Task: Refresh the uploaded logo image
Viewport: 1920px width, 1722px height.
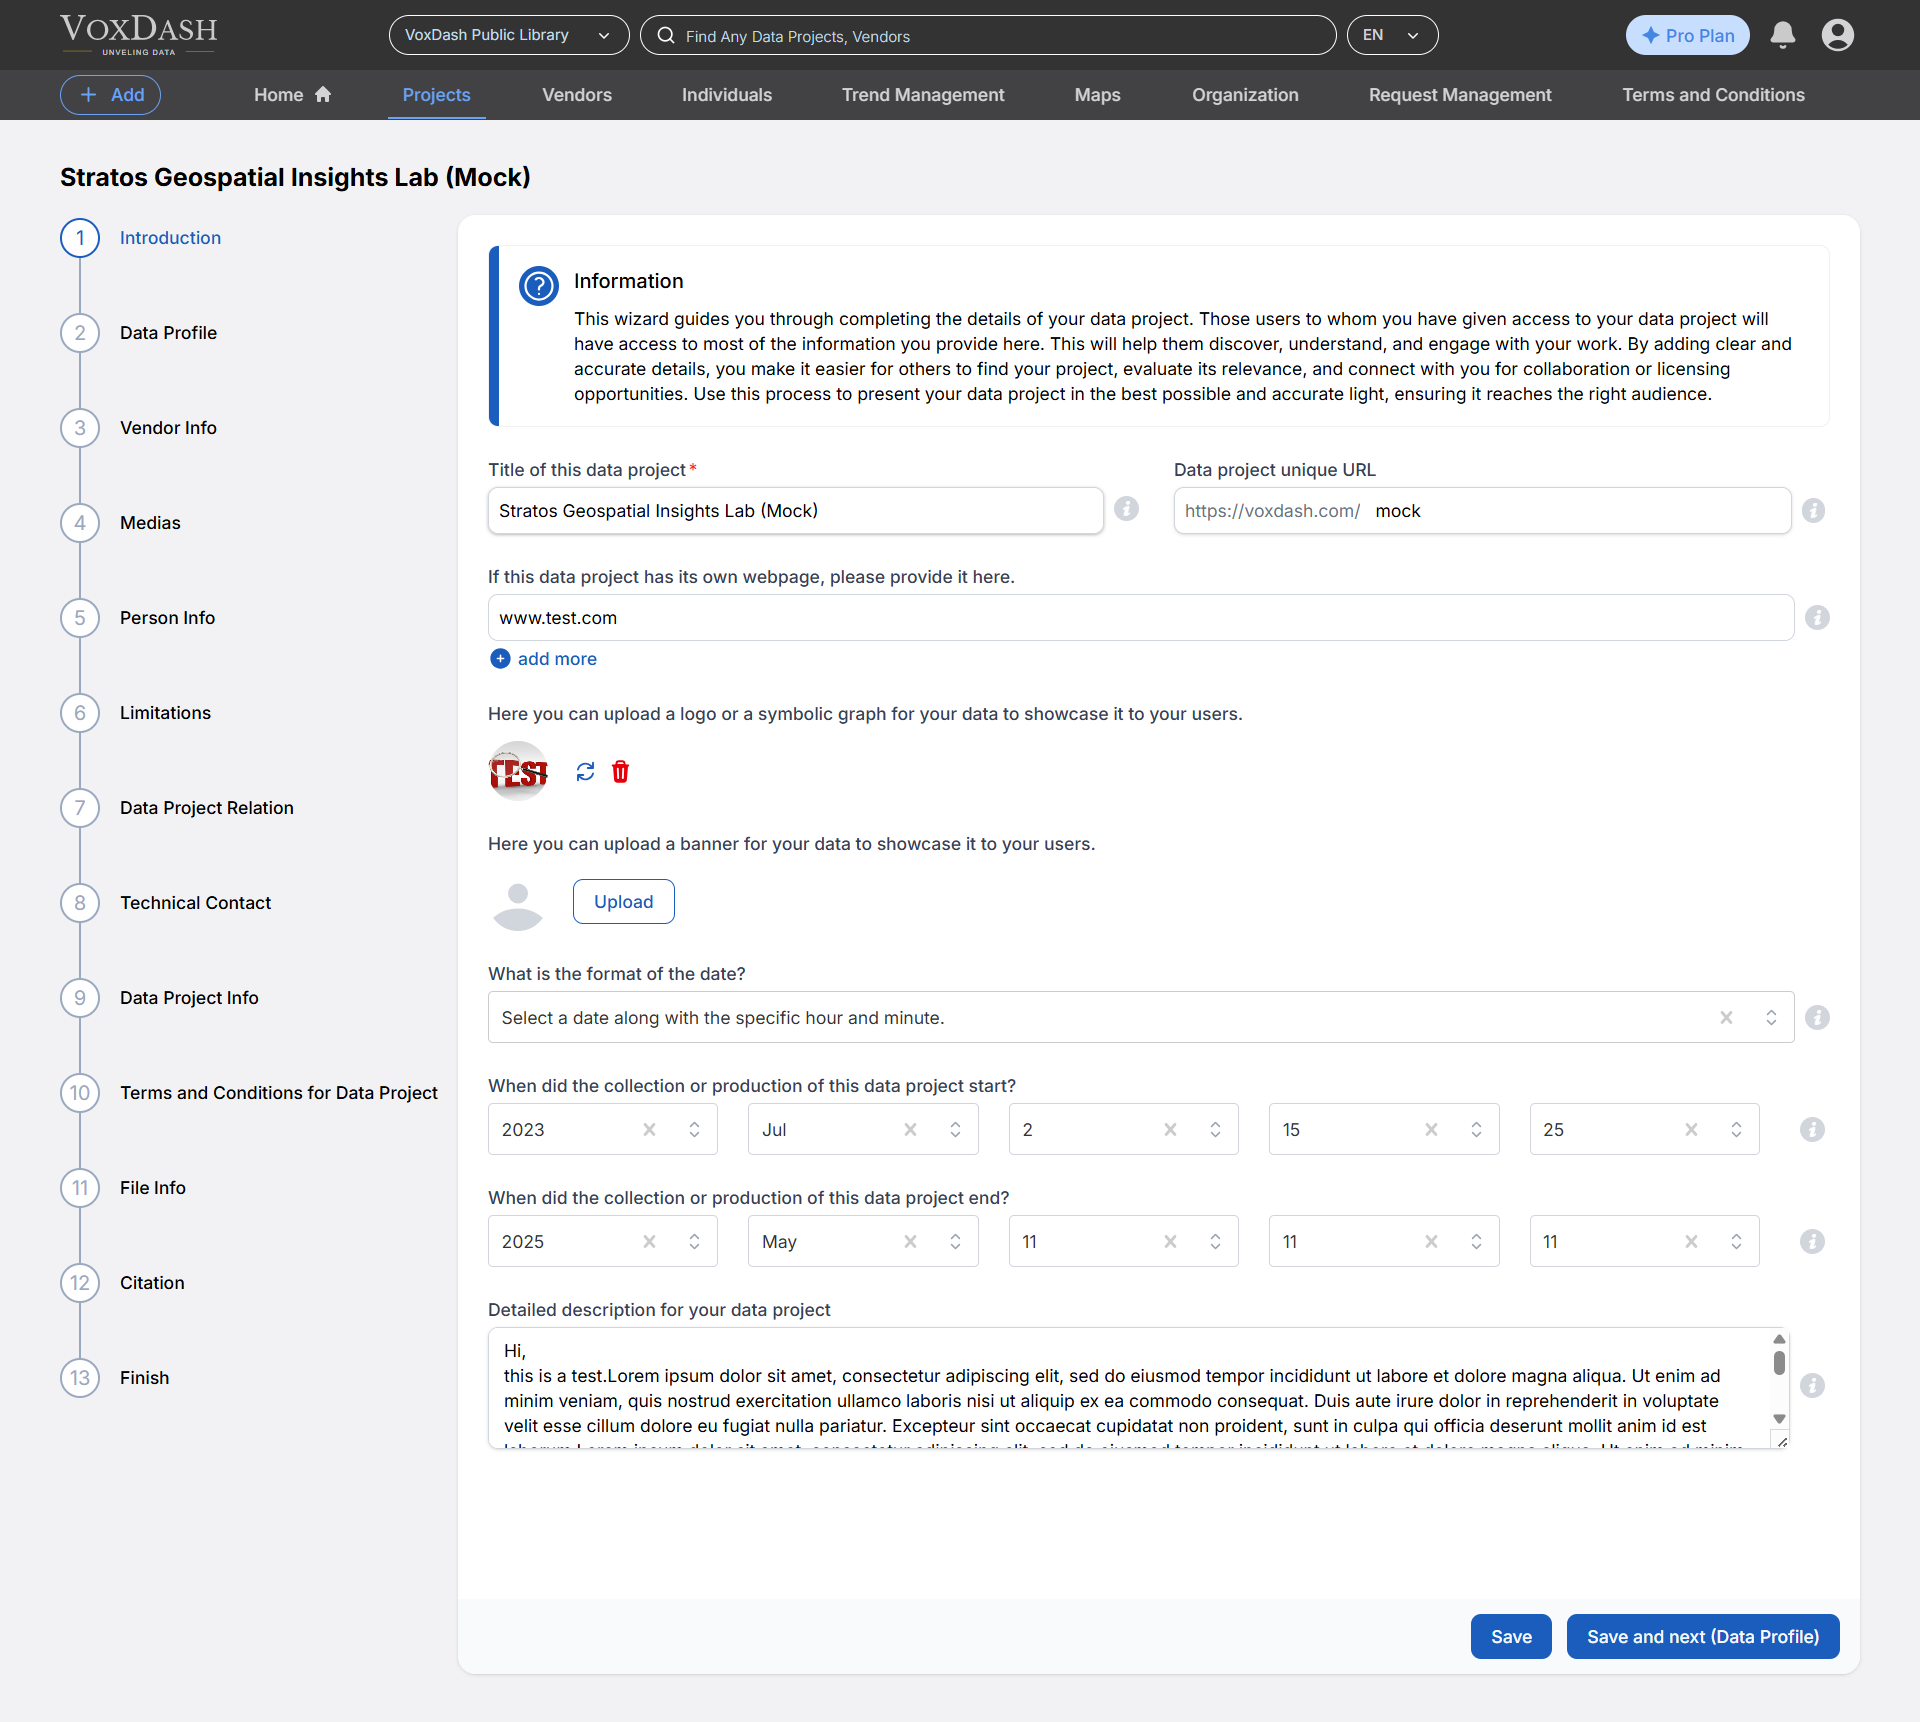Action: (585, 771)
